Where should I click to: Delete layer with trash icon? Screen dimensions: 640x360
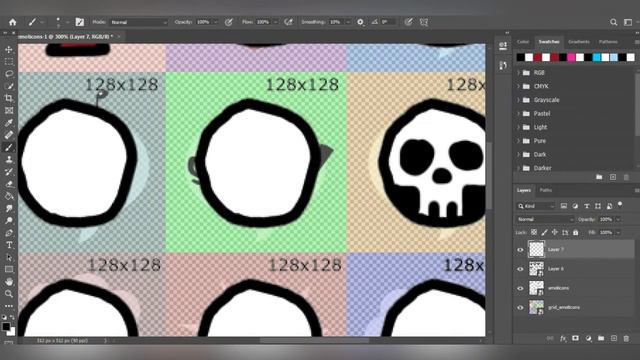tap(626, 338)
